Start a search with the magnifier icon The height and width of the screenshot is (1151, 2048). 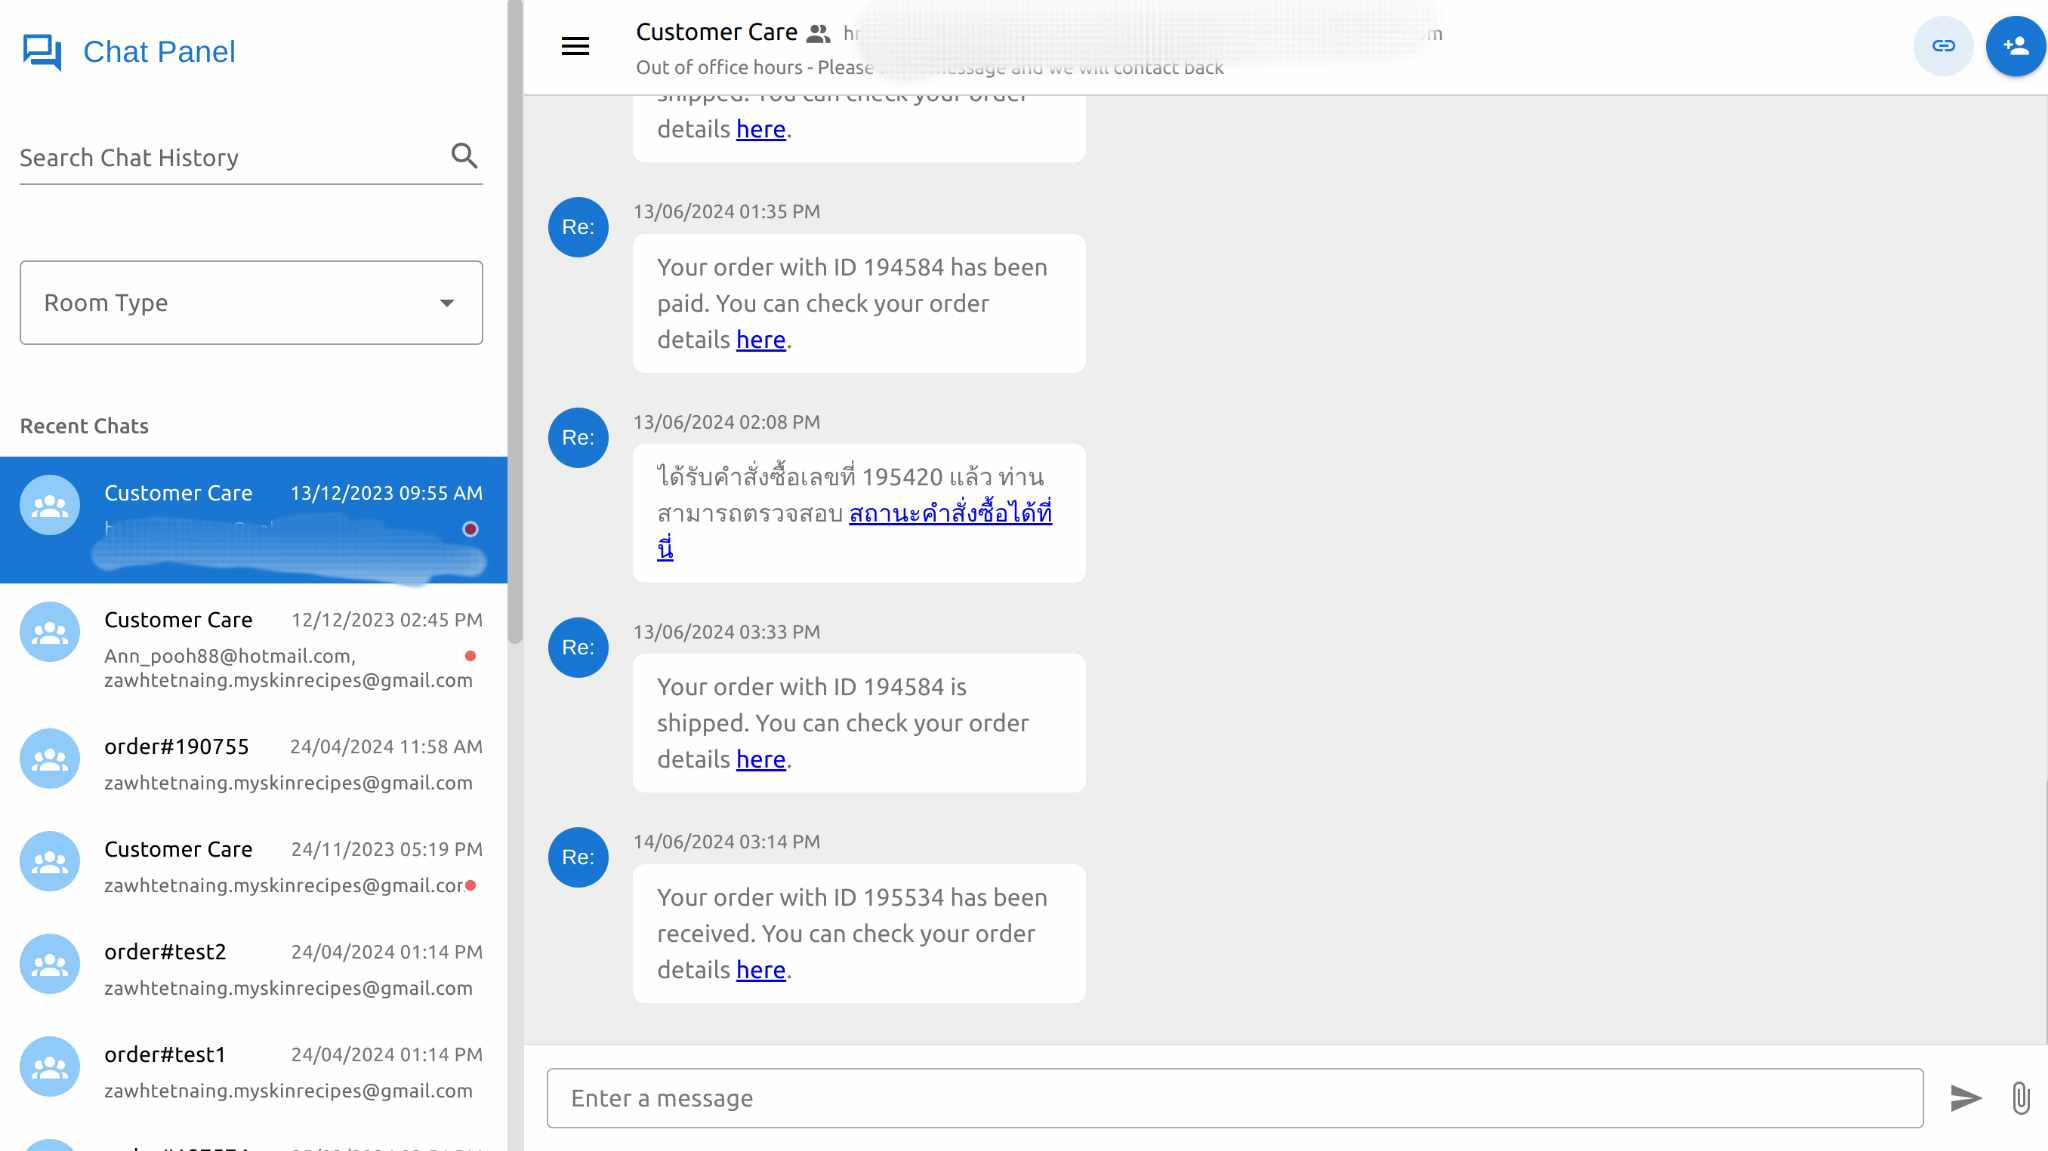pyautogui.click(x=464, y=156)
